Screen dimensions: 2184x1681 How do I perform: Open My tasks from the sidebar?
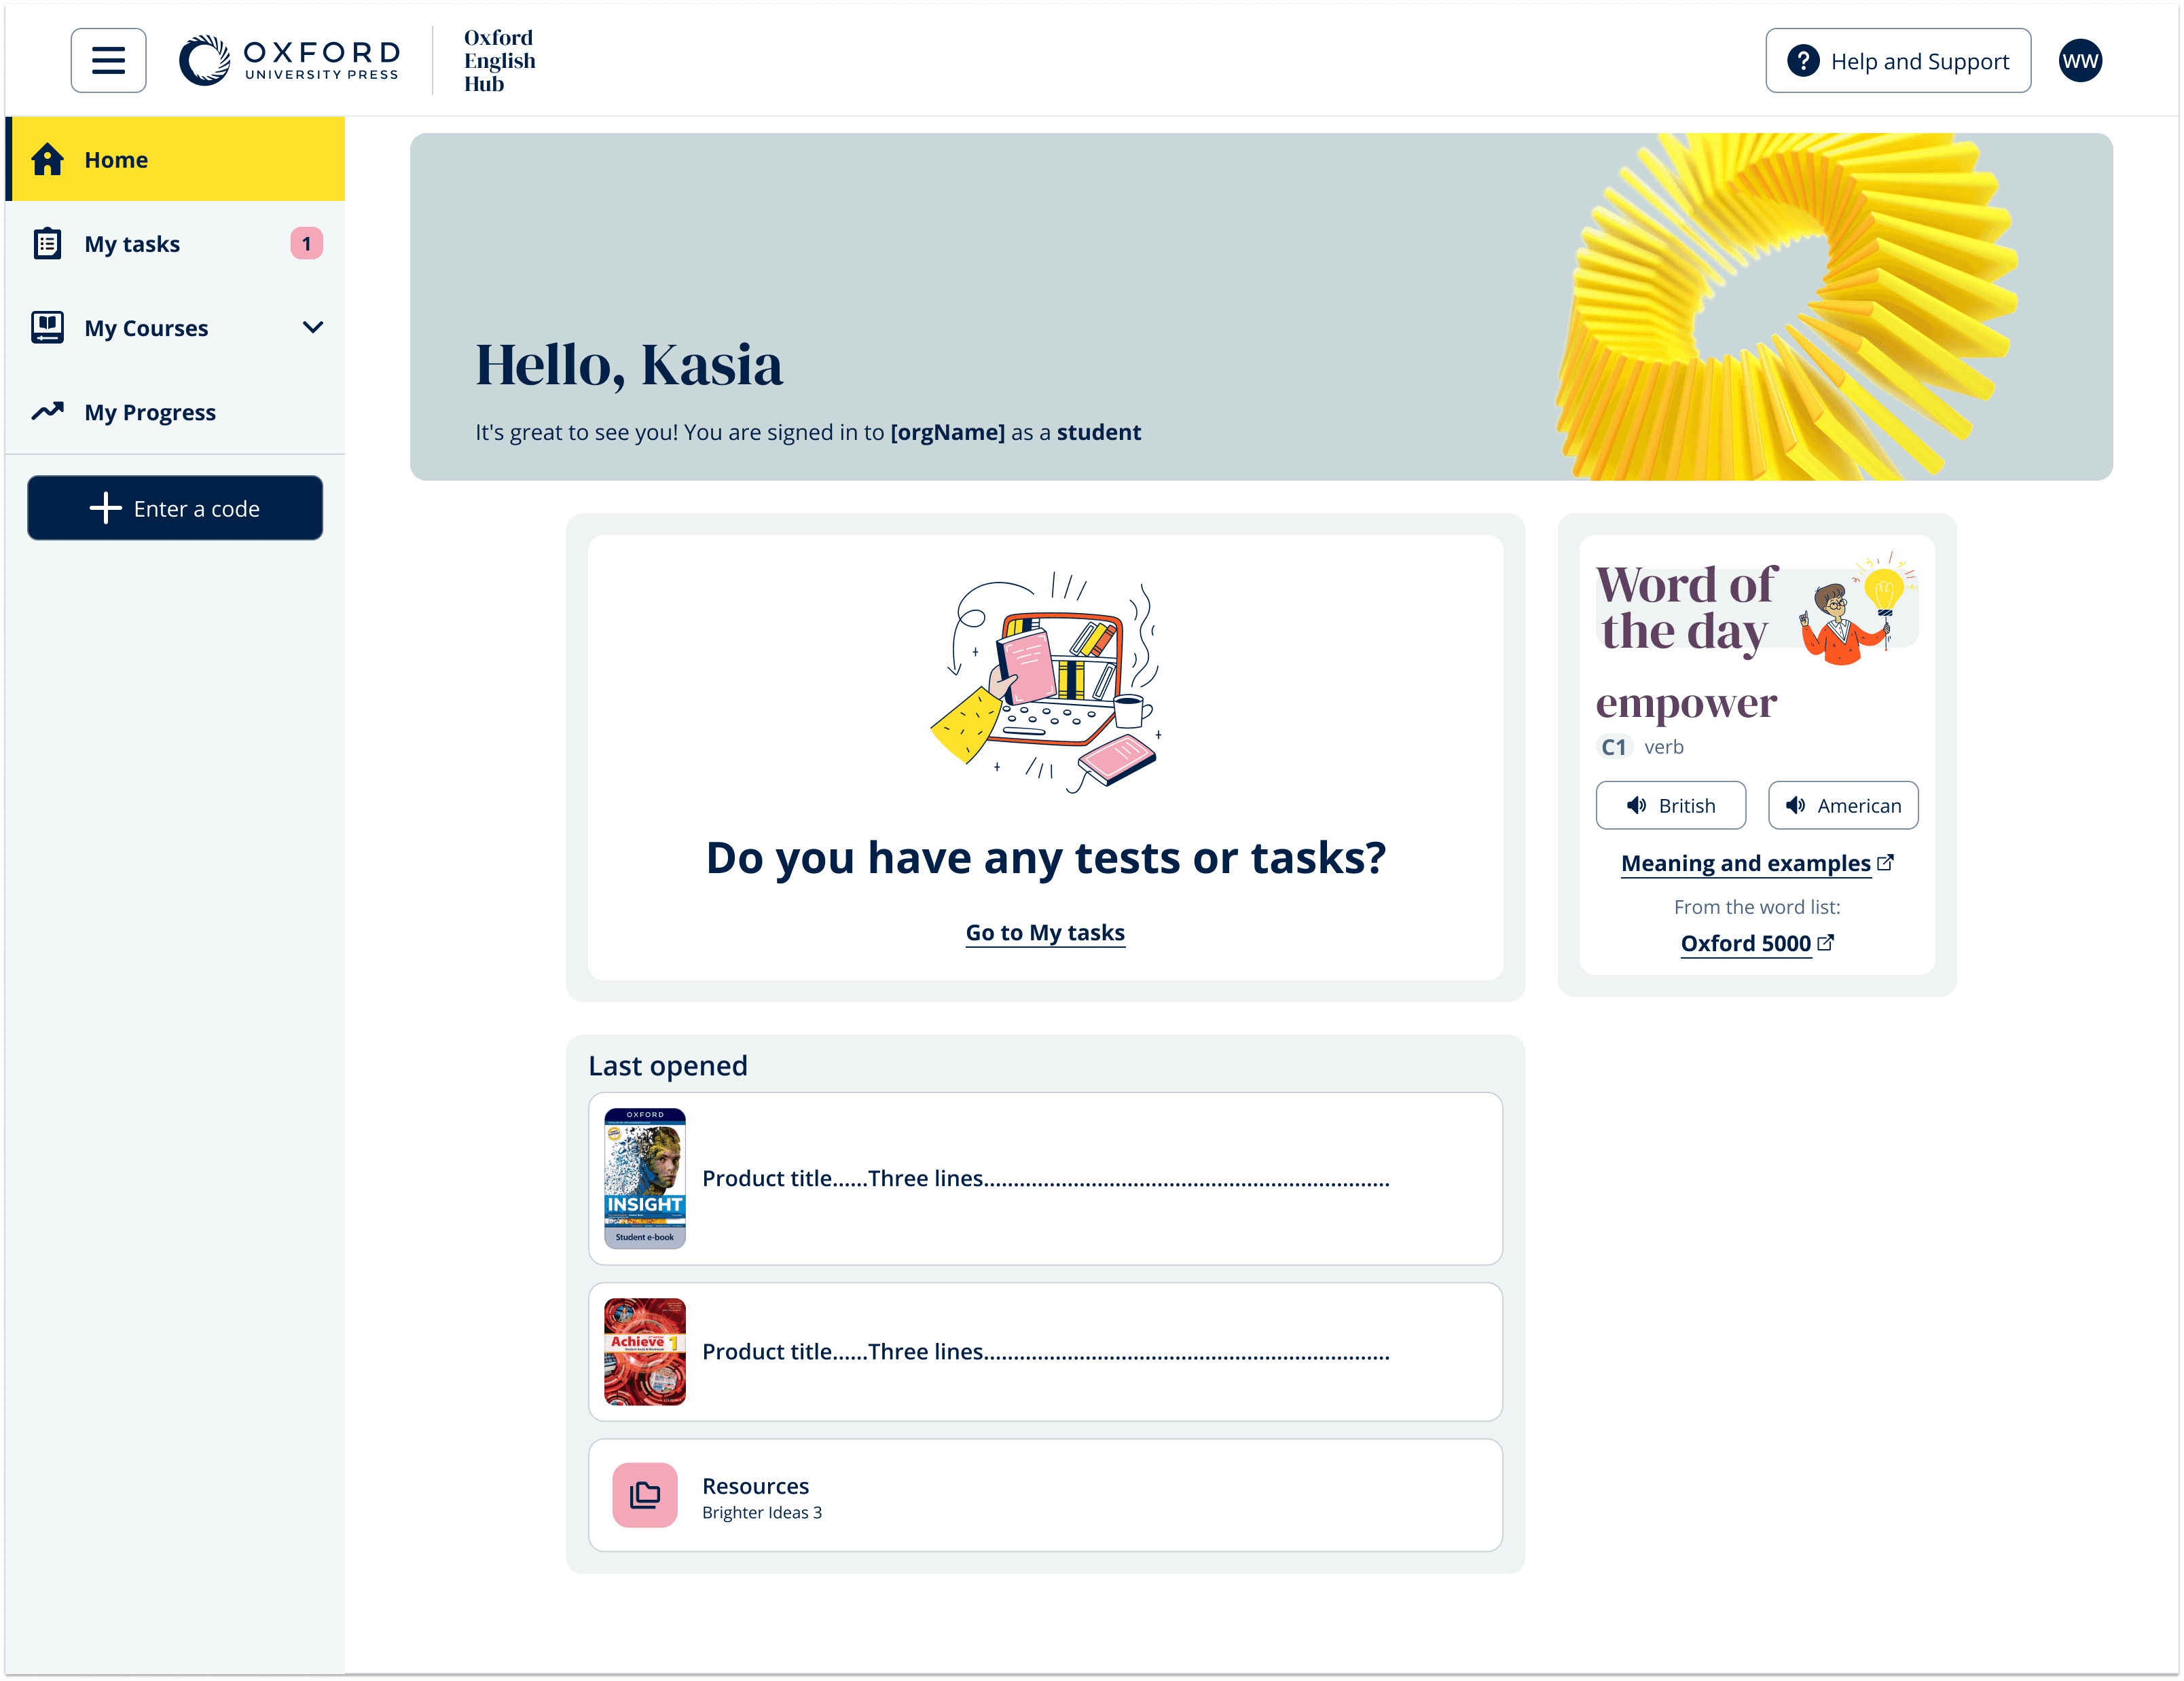[x=132, y=243]
